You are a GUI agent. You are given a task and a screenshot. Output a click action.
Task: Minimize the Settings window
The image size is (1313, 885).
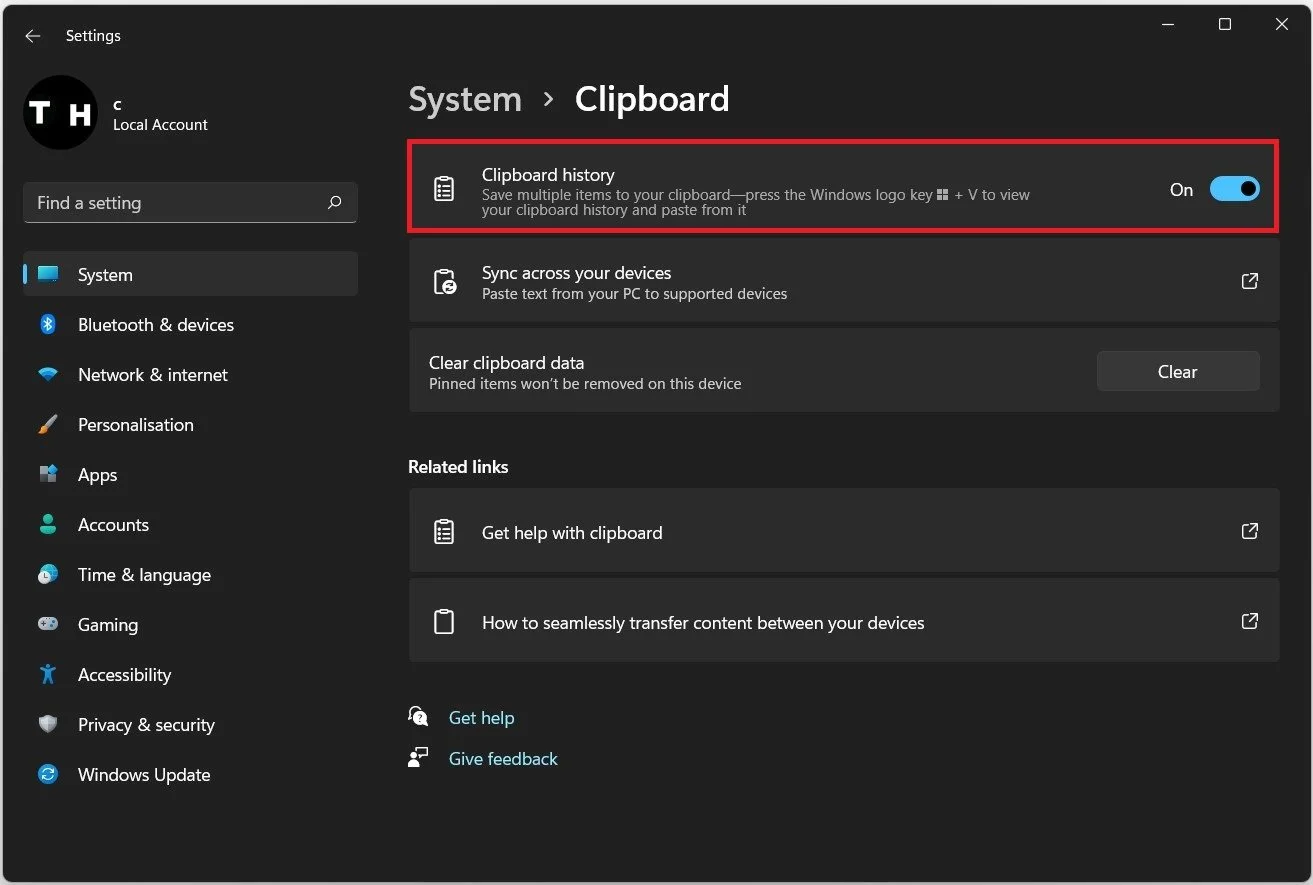point(1168,25)
